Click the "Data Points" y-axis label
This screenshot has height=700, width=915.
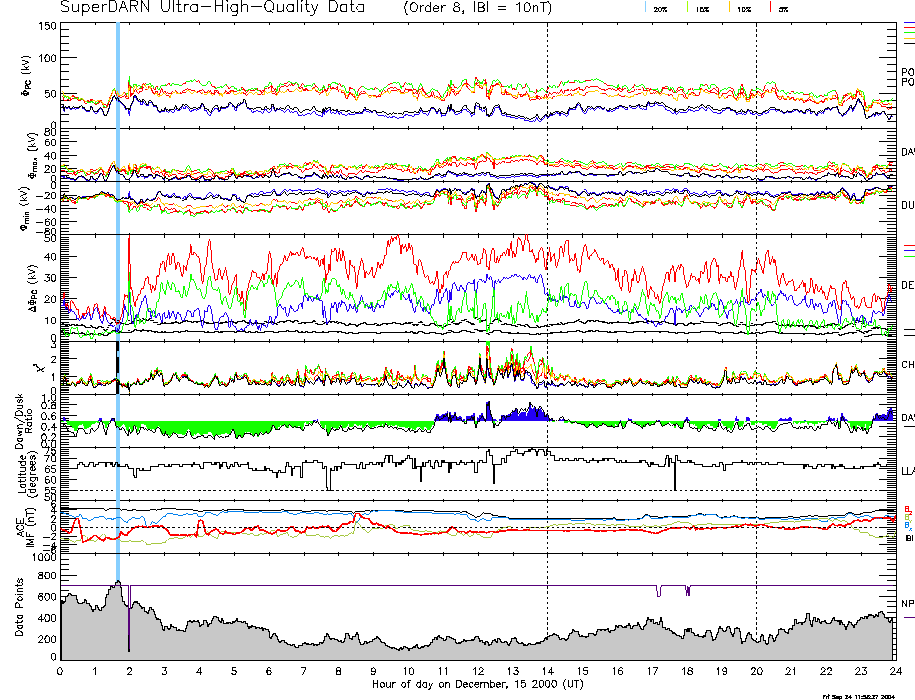(x=19, y=607)
